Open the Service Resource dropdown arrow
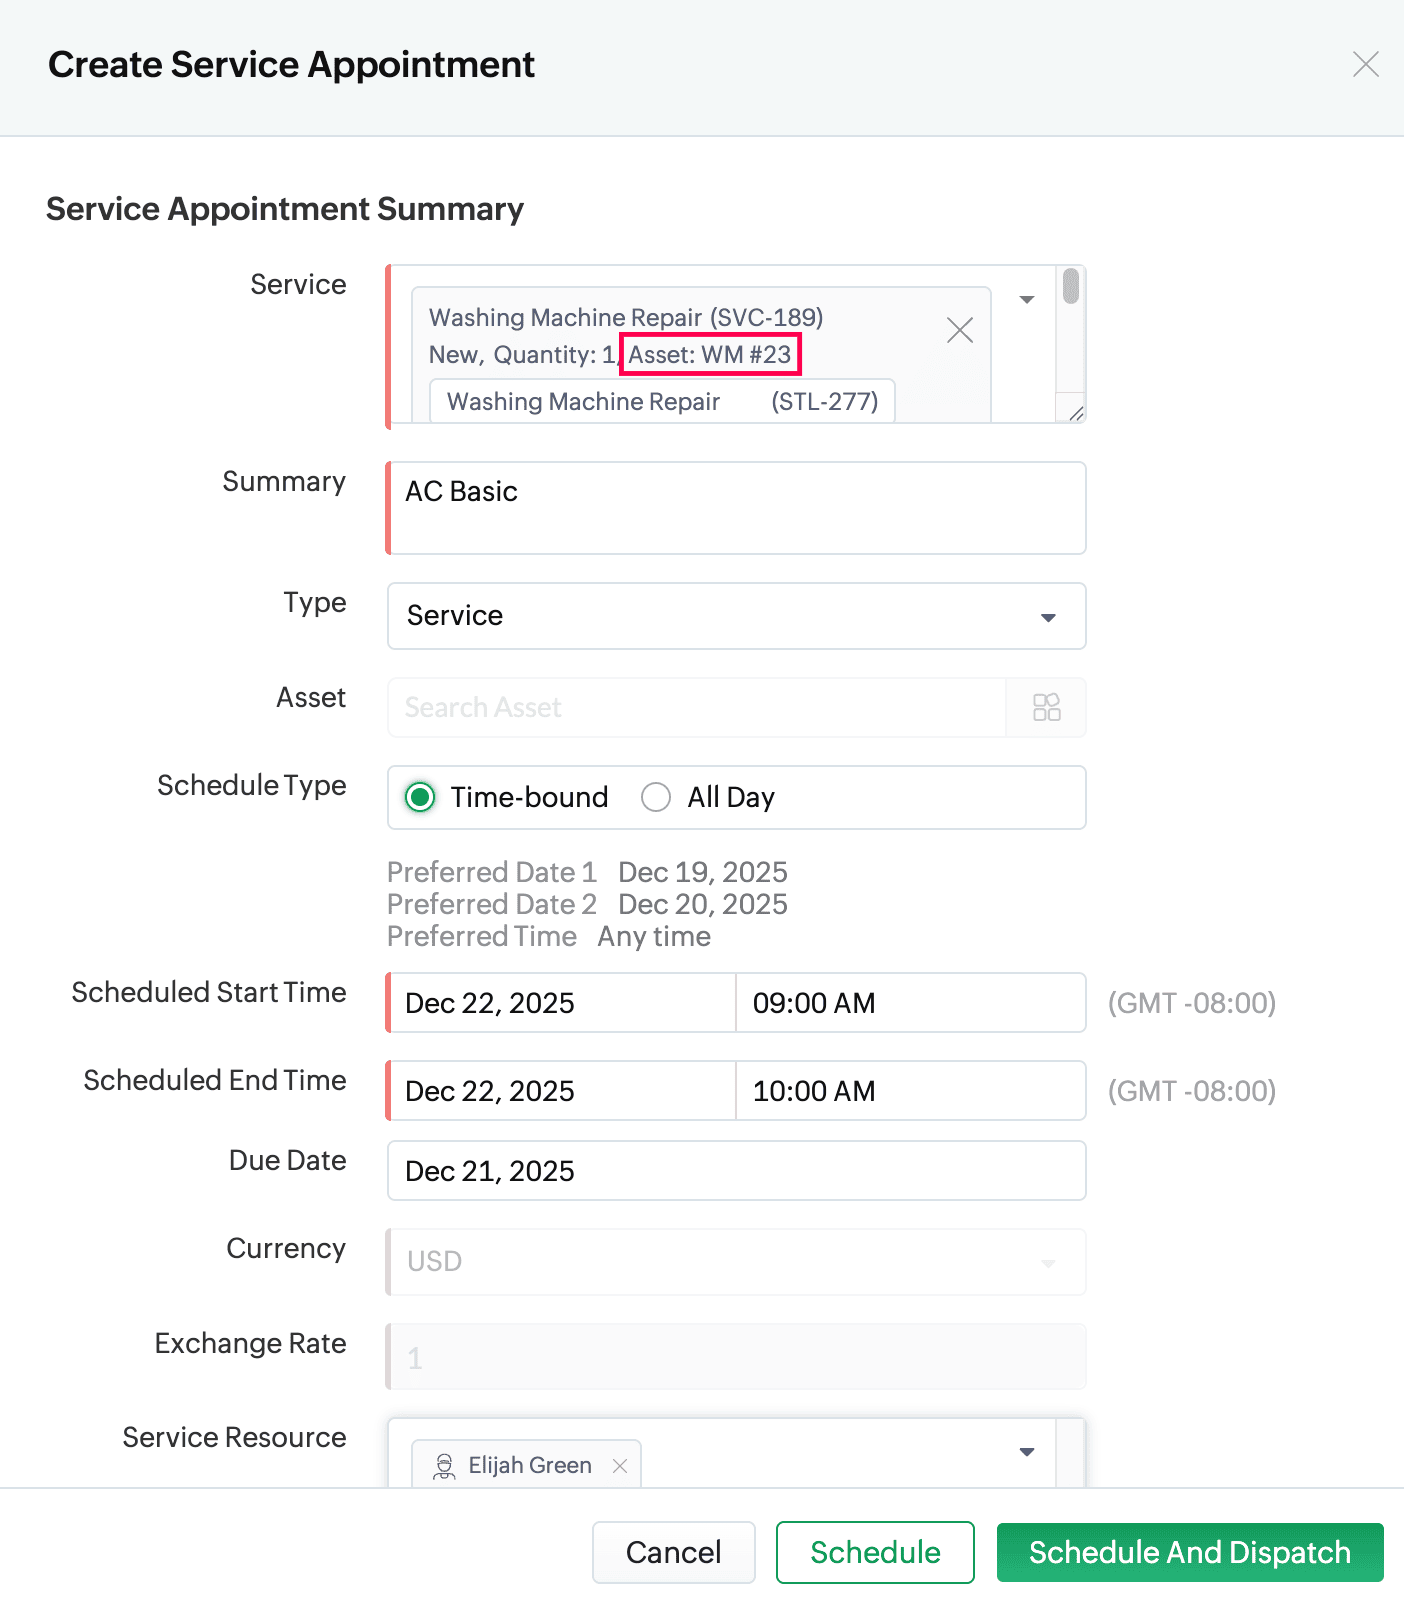1404x1616 pixels. [x=1026, y=1452]
